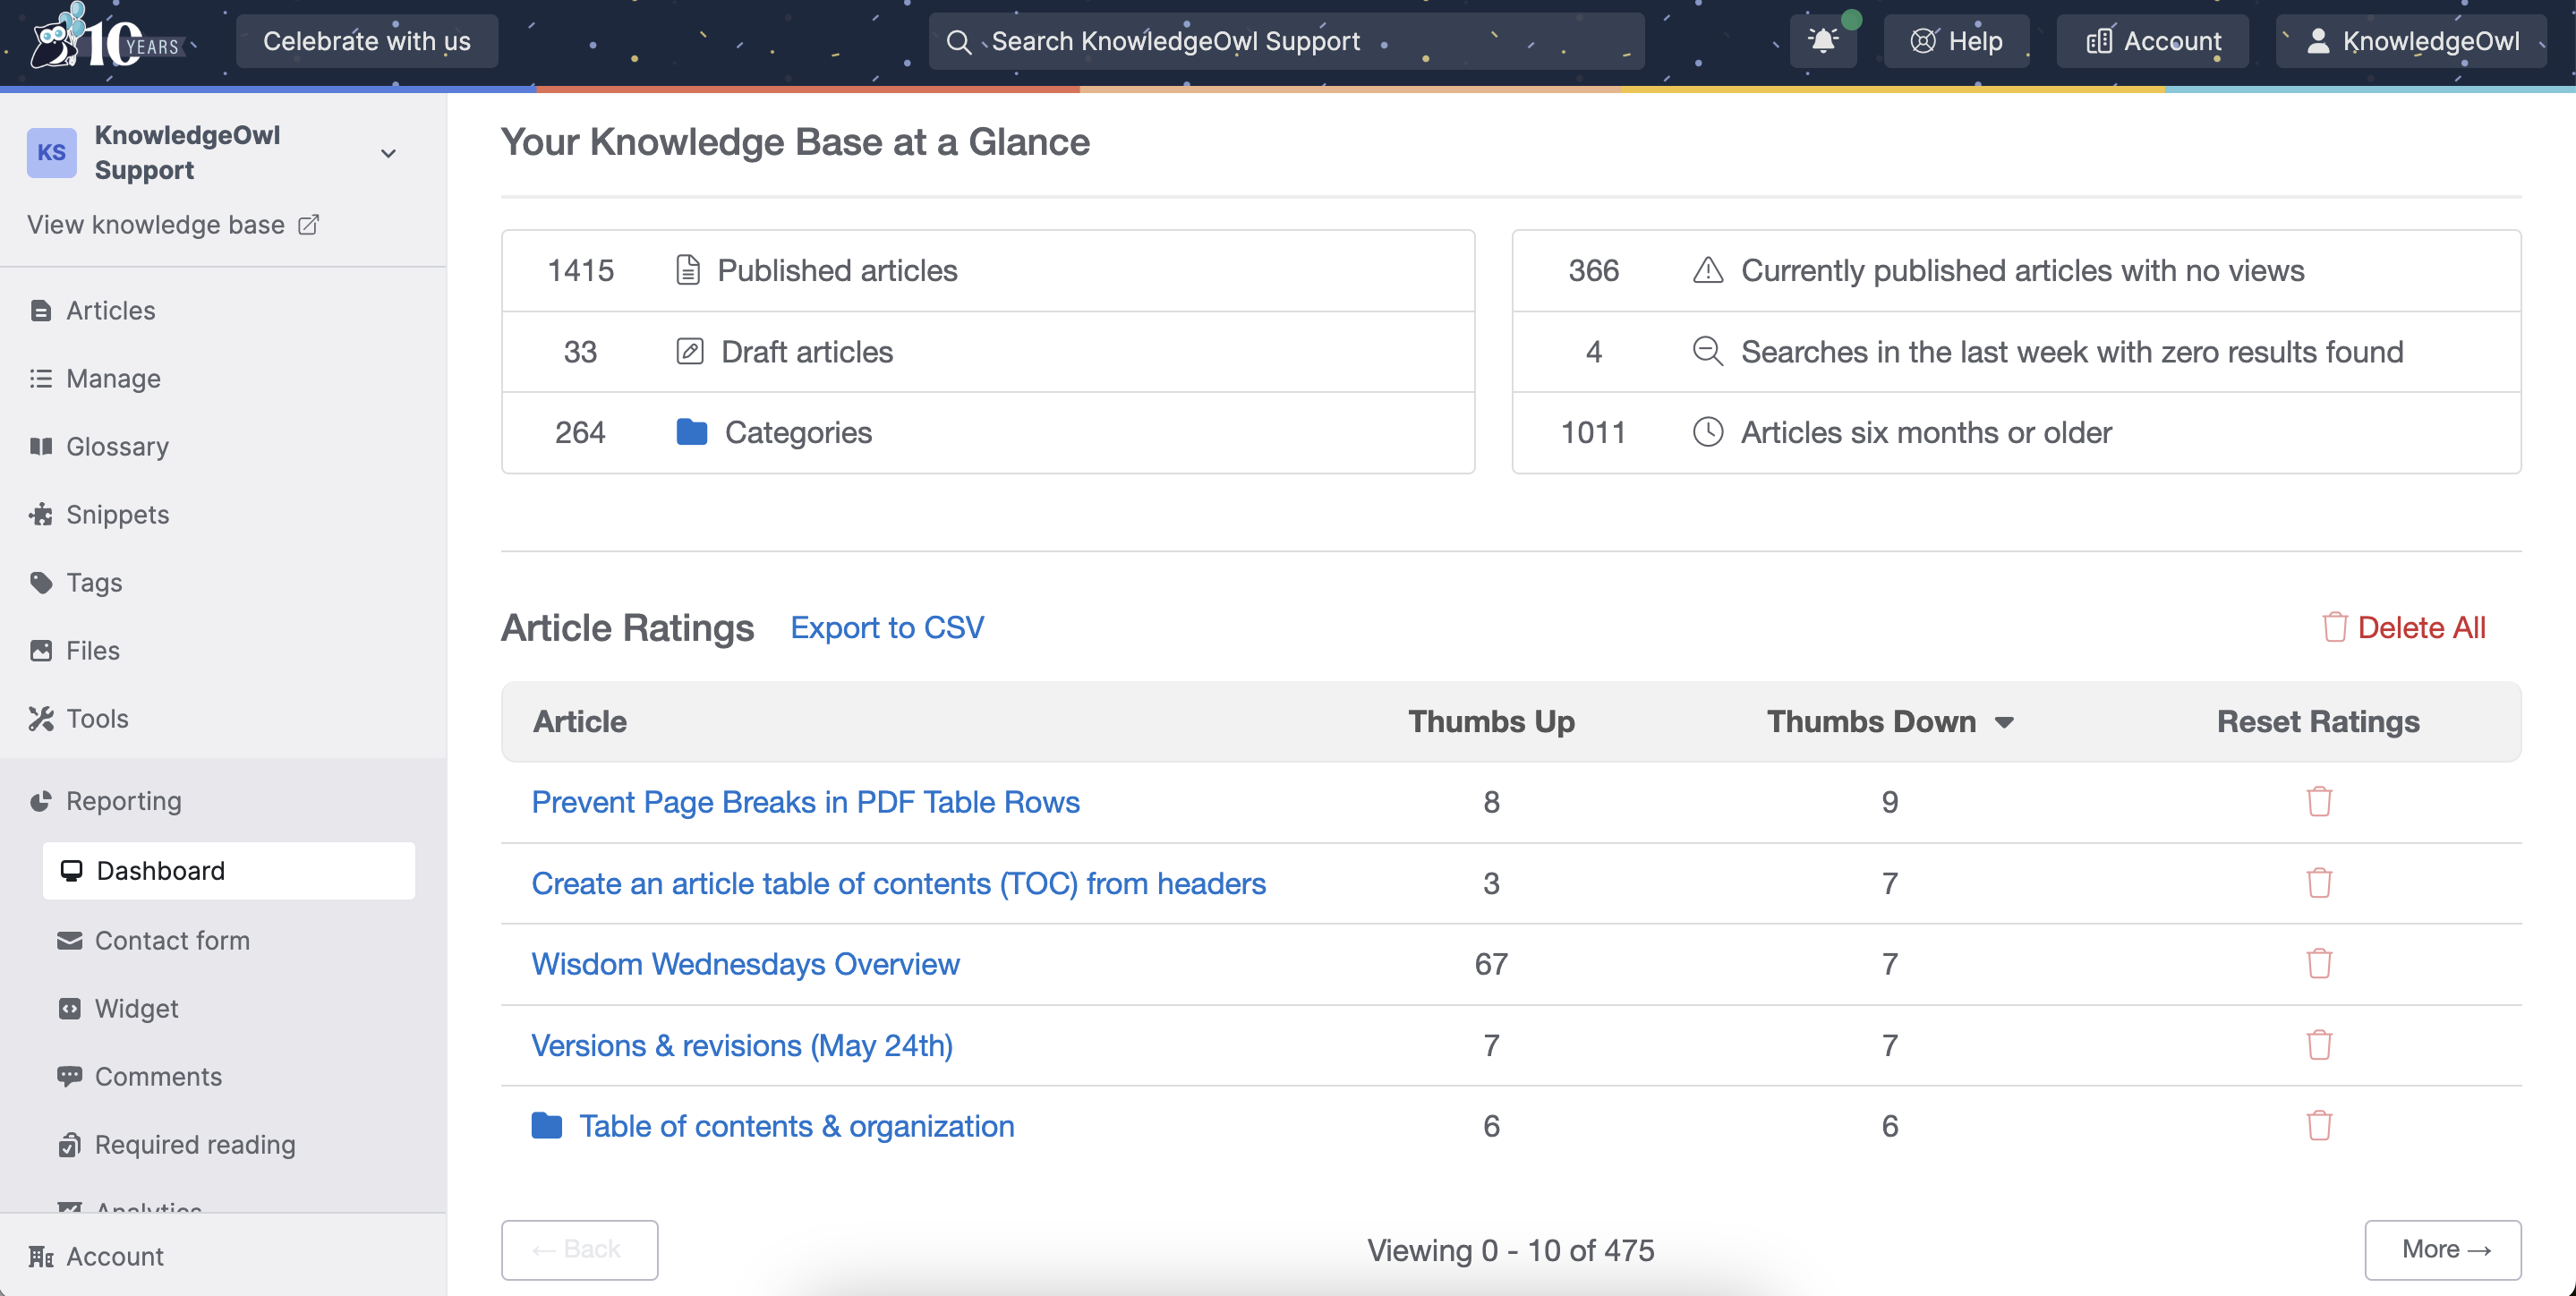Viewport: 2576px width, 1296px height.
Task: Click trash icon for Create an article TOC row
Action: click(2318, 883)
